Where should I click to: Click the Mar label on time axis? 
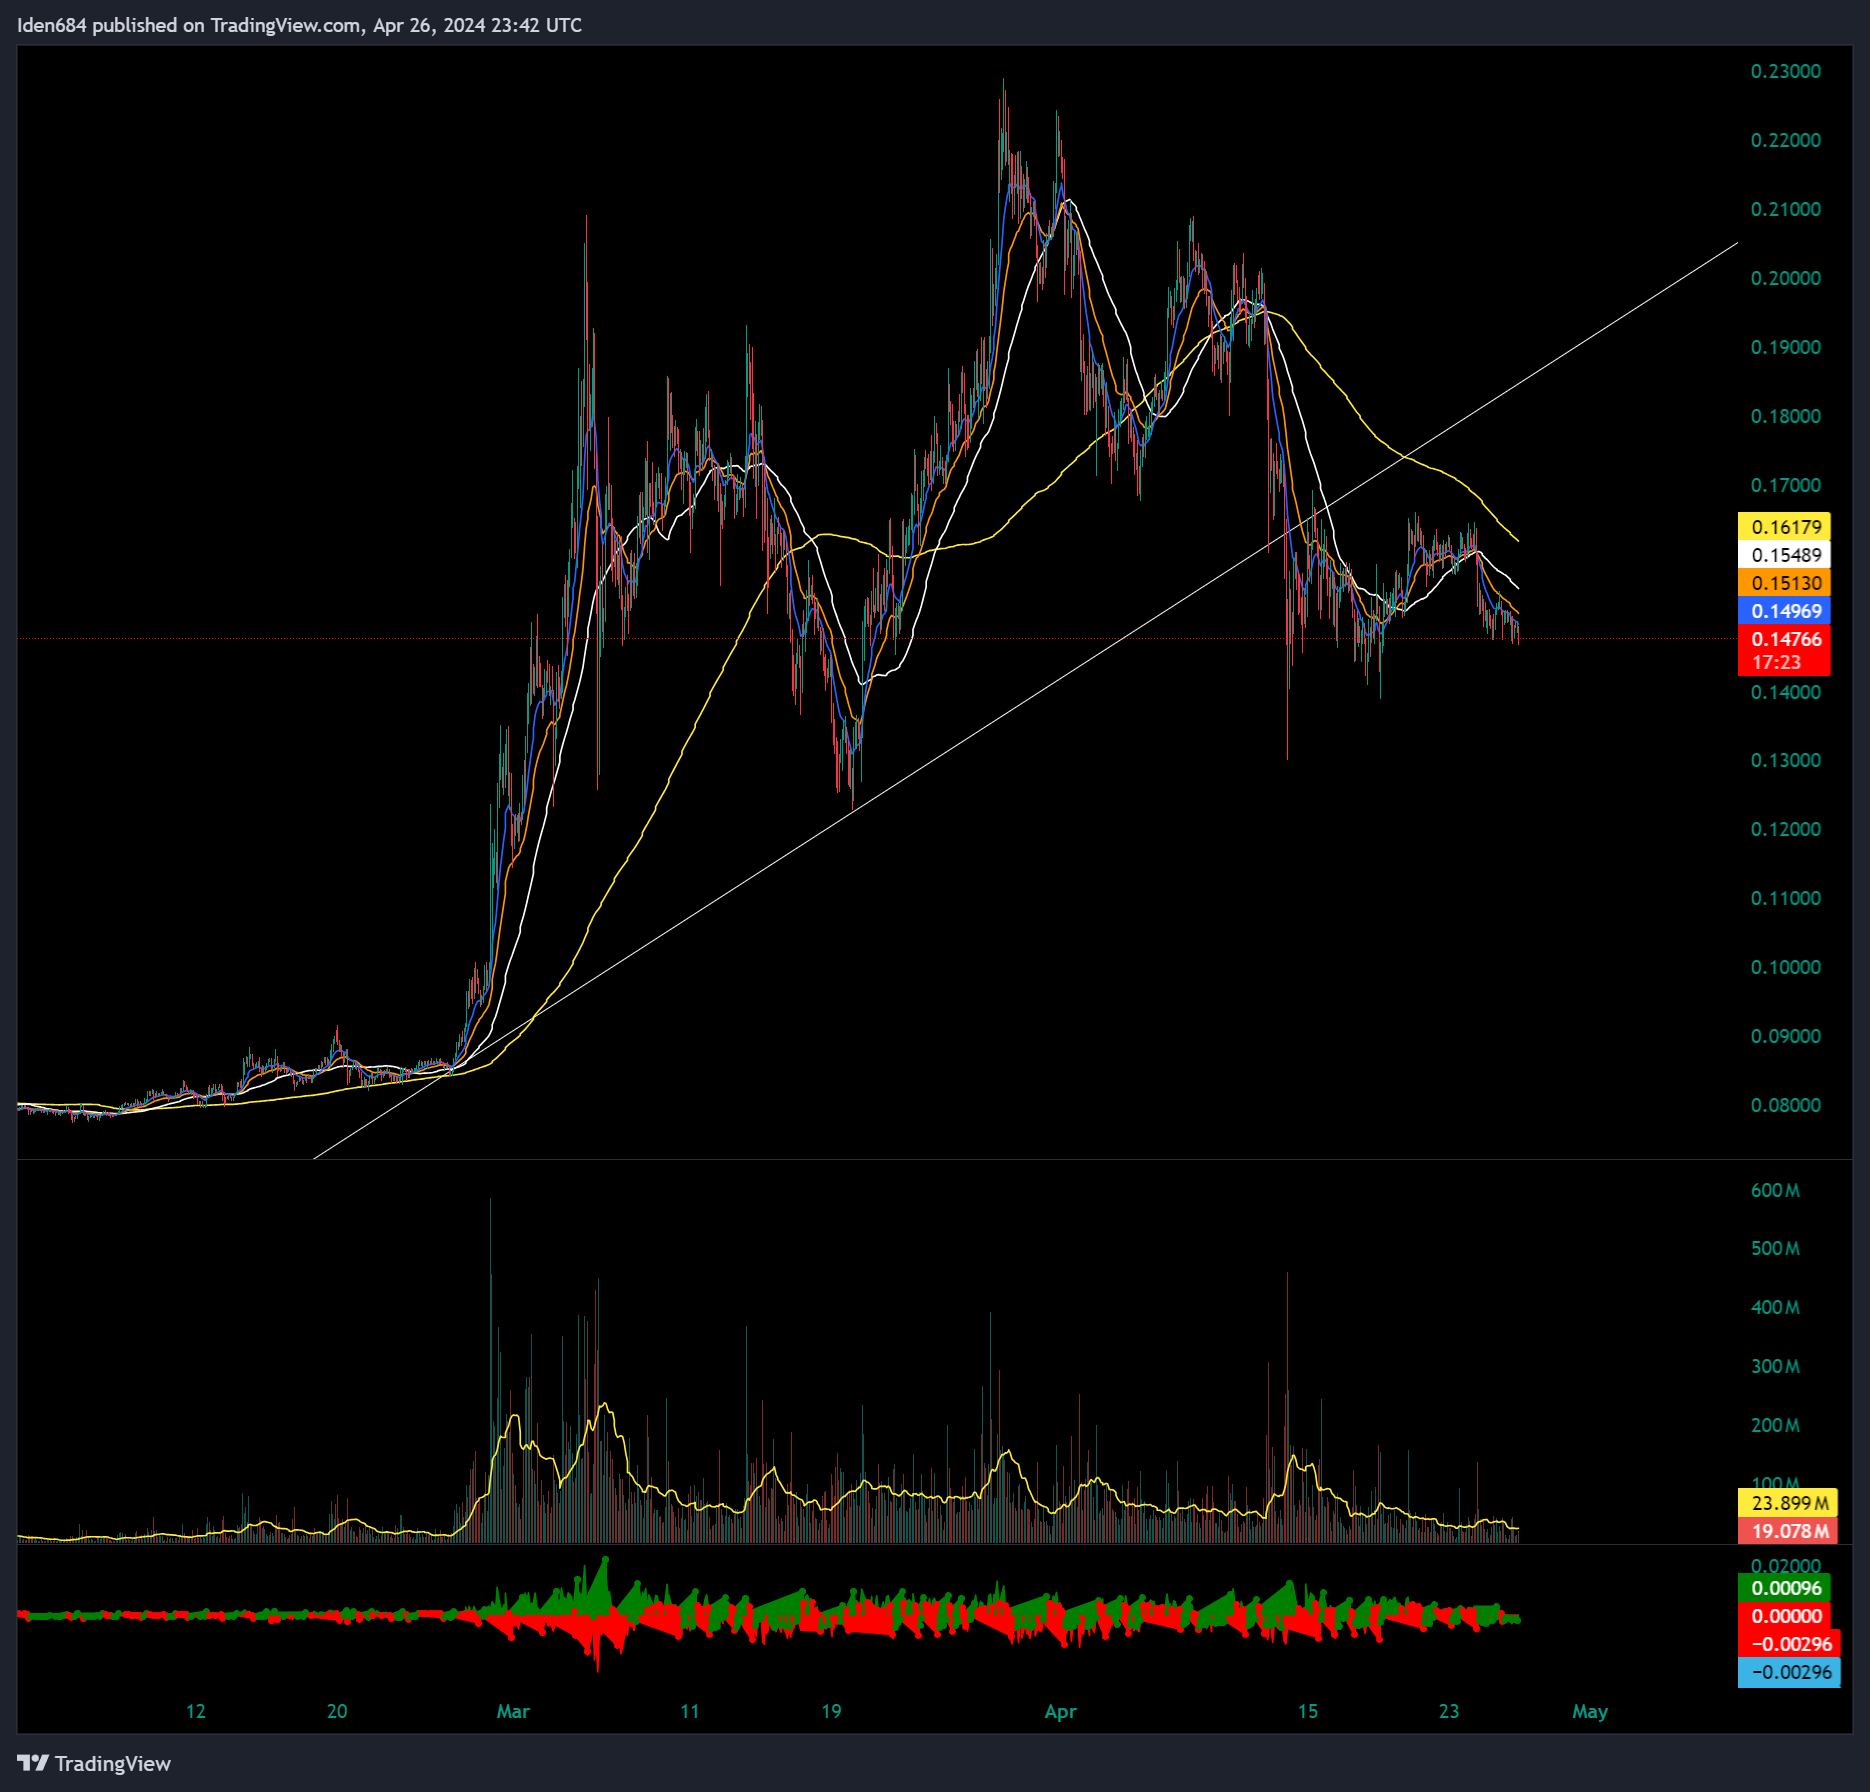pyautogui.click(x=513, y=1711)
